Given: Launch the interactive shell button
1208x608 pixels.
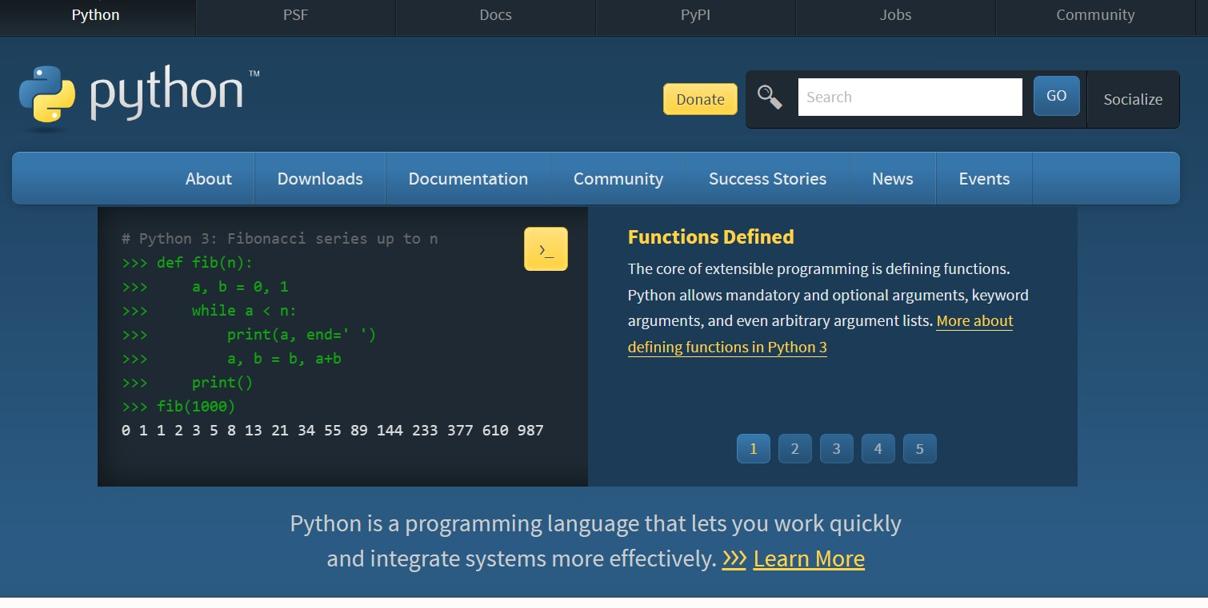Looking at the screenshot, I should tap(546, 249).
